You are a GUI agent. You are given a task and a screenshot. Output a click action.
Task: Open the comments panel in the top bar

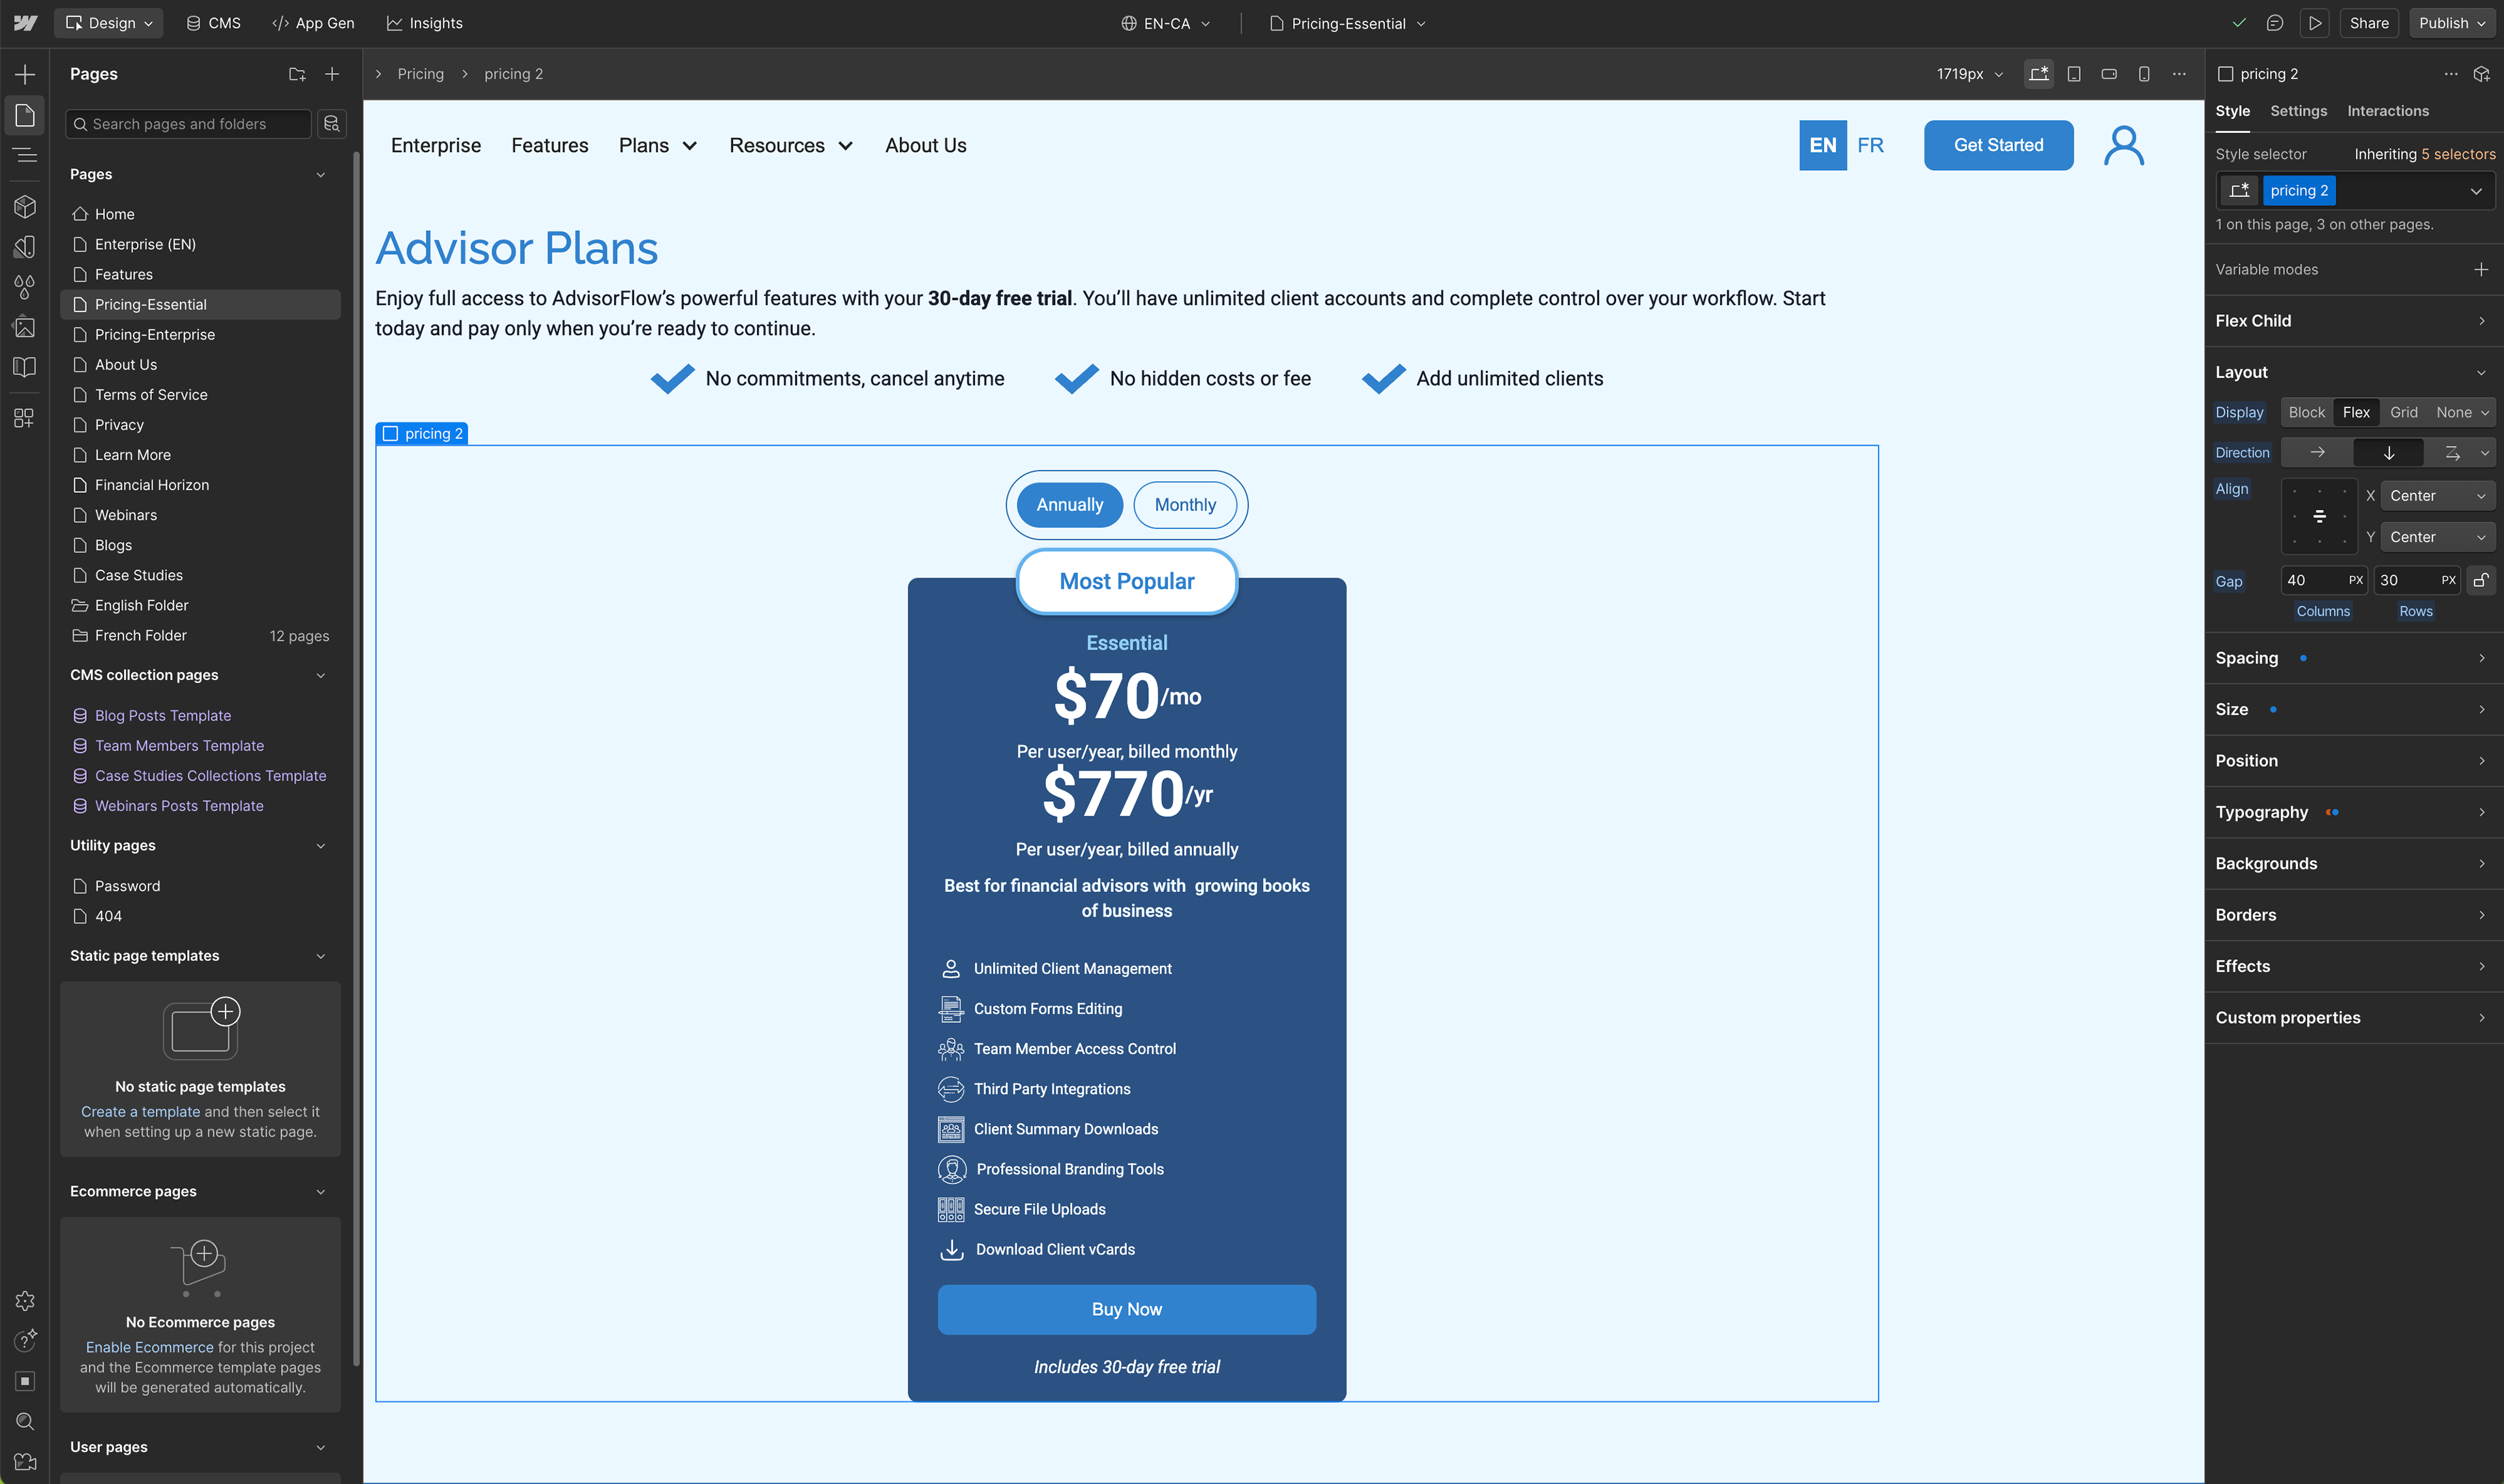[x=2275, y=22]
